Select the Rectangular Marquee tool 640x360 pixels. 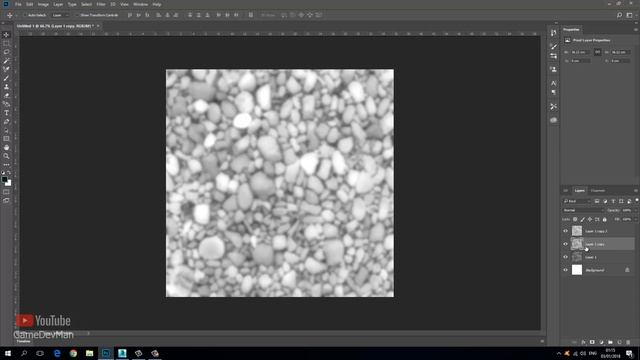(x=6, y=43)
